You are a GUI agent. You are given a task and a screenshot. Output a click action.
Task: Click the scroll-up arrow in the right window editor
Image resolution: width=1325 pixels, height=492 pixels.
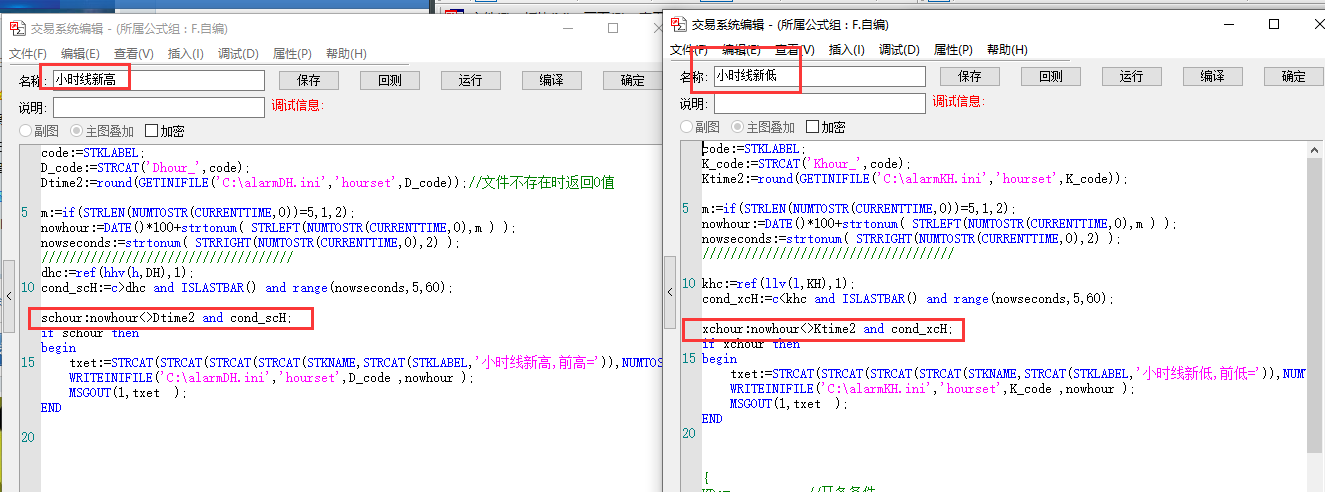coord(1315,149)
